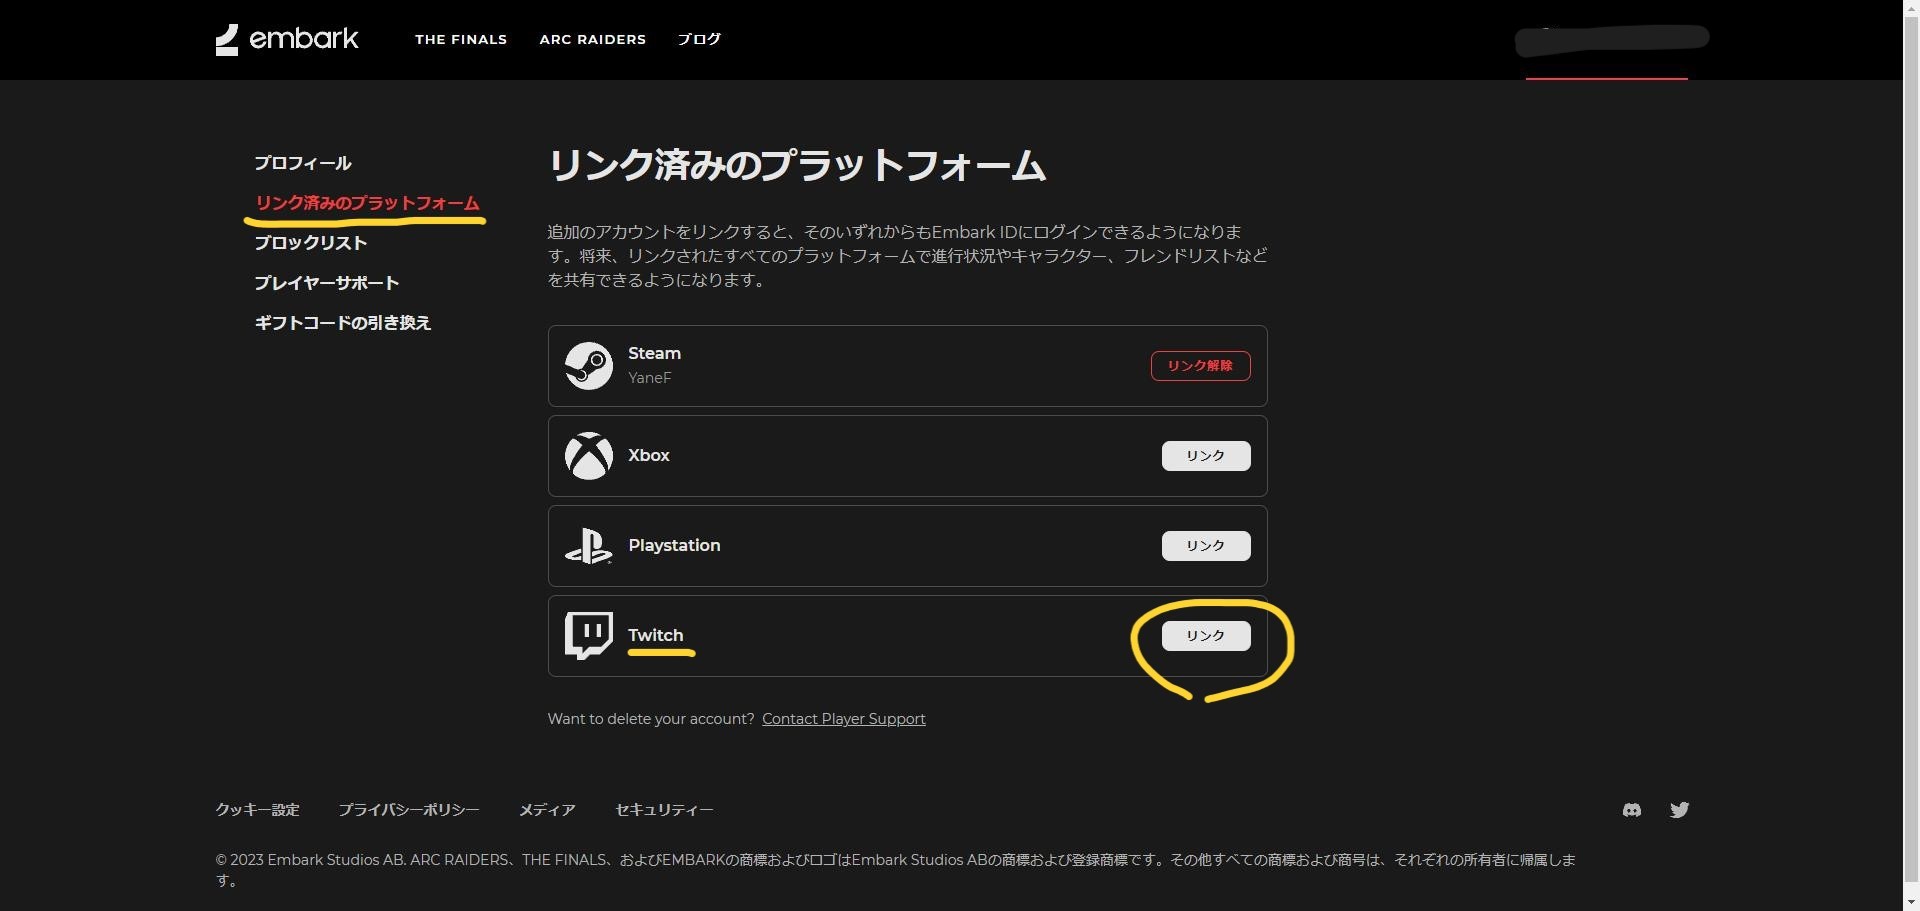
Task: Open クッキー設定 in the footer
Action: pos(258,810)
